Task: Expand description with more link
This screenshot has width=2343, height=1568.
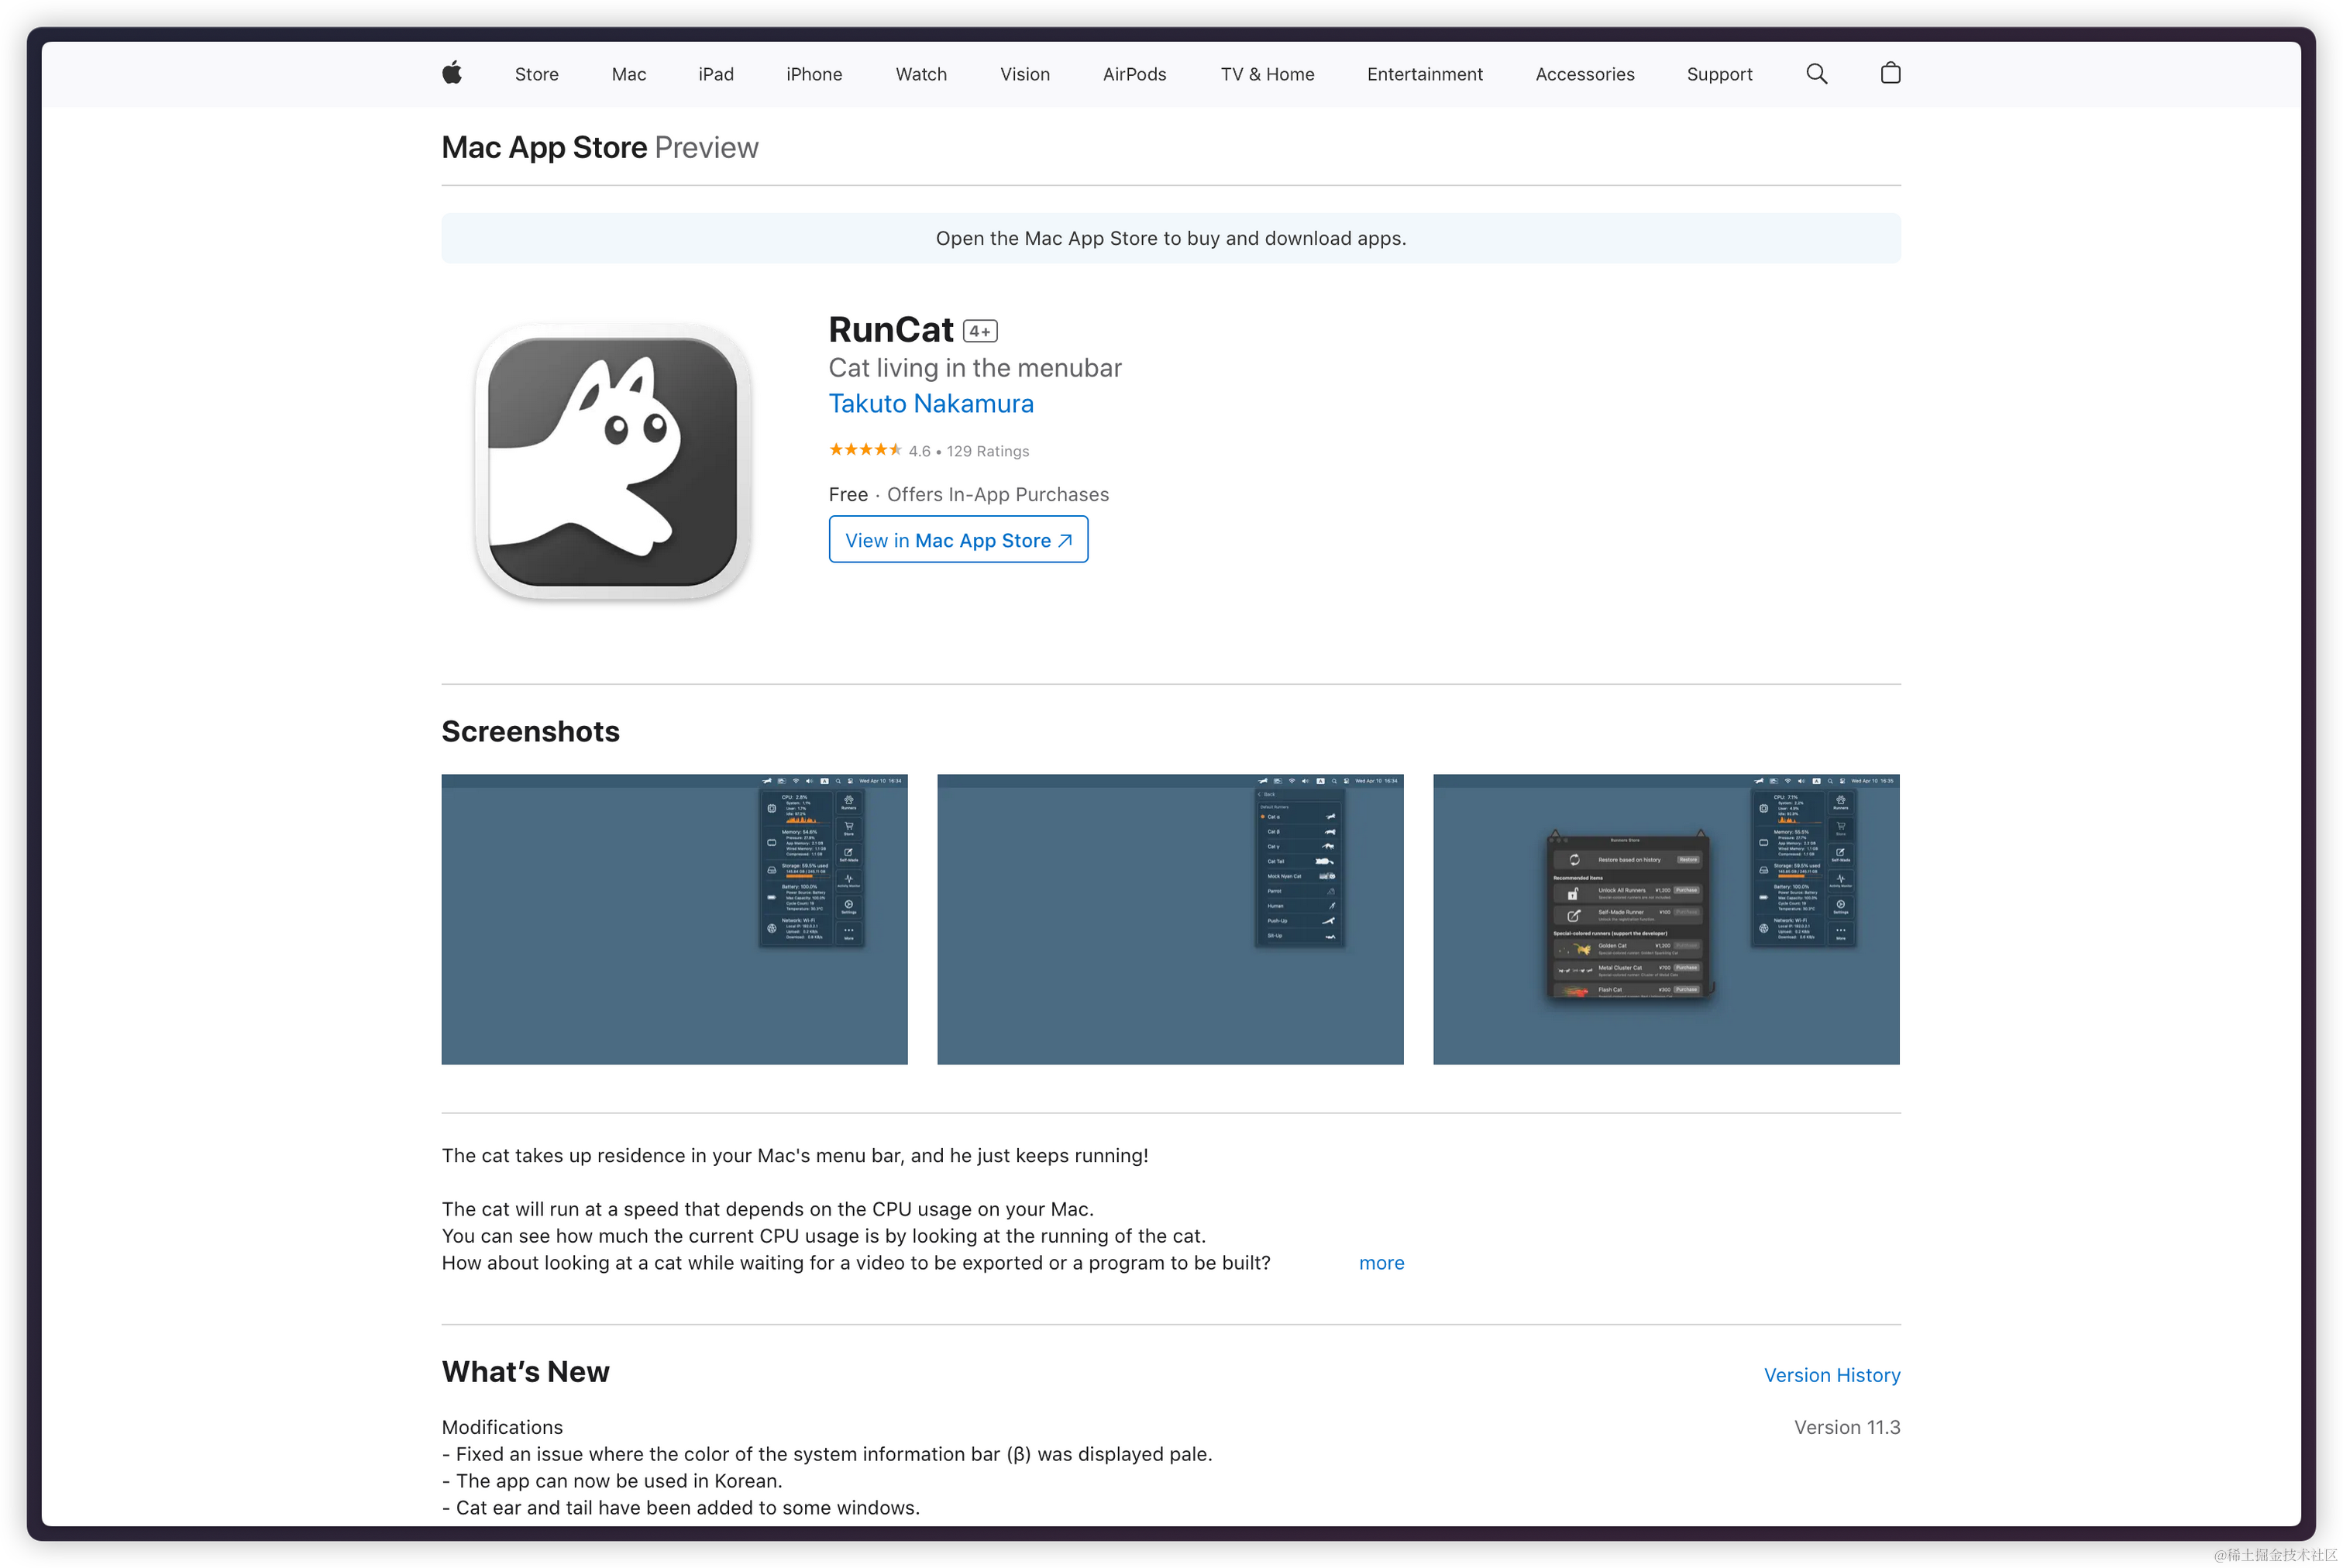Action: pyautogui.click(x=1381, y=1263)
